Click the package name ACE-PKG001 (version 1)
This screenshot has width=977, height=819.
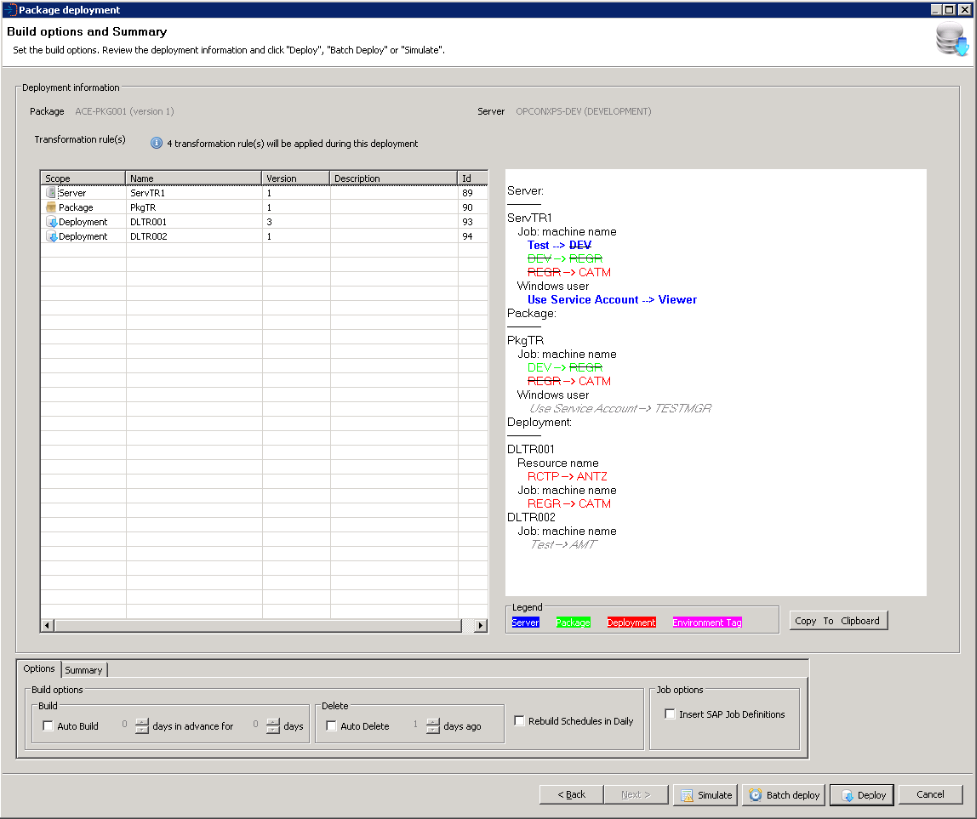pos(125,112)
